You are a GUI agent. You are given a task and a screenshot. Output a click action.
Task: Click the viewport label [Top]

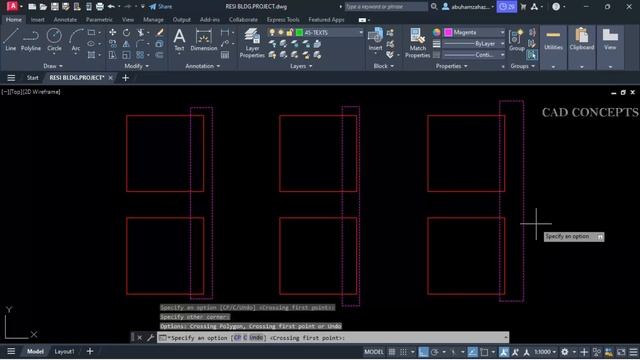(x=16, y=92)
